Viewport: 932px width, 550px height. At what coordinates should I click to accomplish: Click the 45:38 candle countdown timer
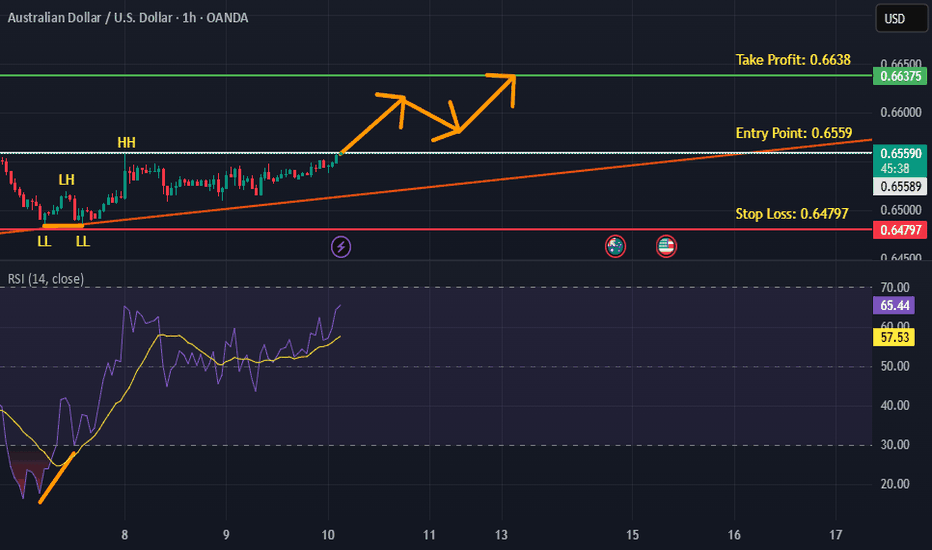pyautogui.click(x=895, y=169)
